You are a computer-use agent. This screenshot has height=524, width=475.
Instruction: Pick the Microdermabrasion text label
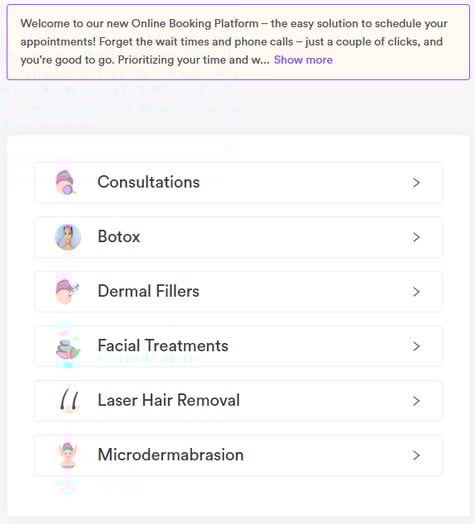[170, 454]
